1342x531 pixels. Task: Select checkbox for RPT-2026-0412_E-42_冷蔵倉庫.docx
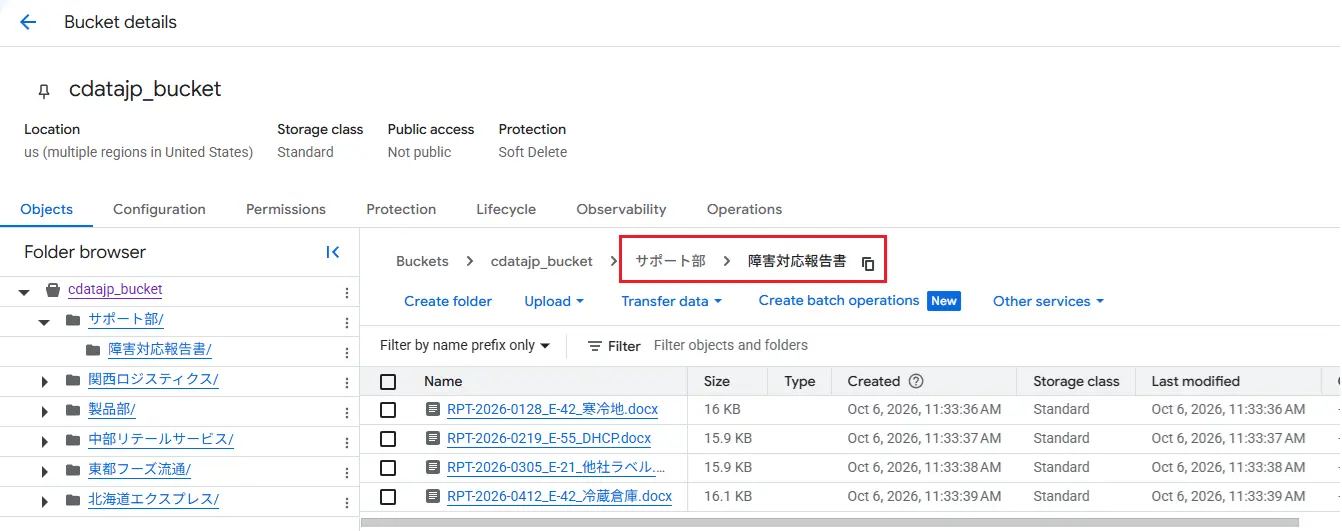388,496
